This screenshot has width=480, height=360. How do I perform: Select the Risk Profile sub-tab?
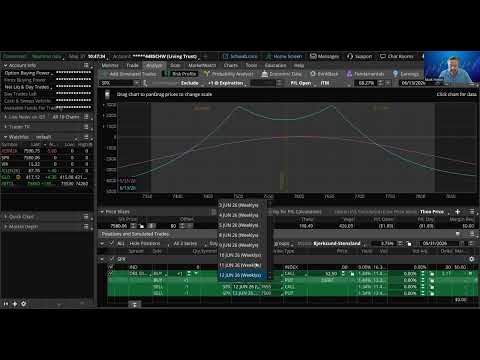point(180,74)
